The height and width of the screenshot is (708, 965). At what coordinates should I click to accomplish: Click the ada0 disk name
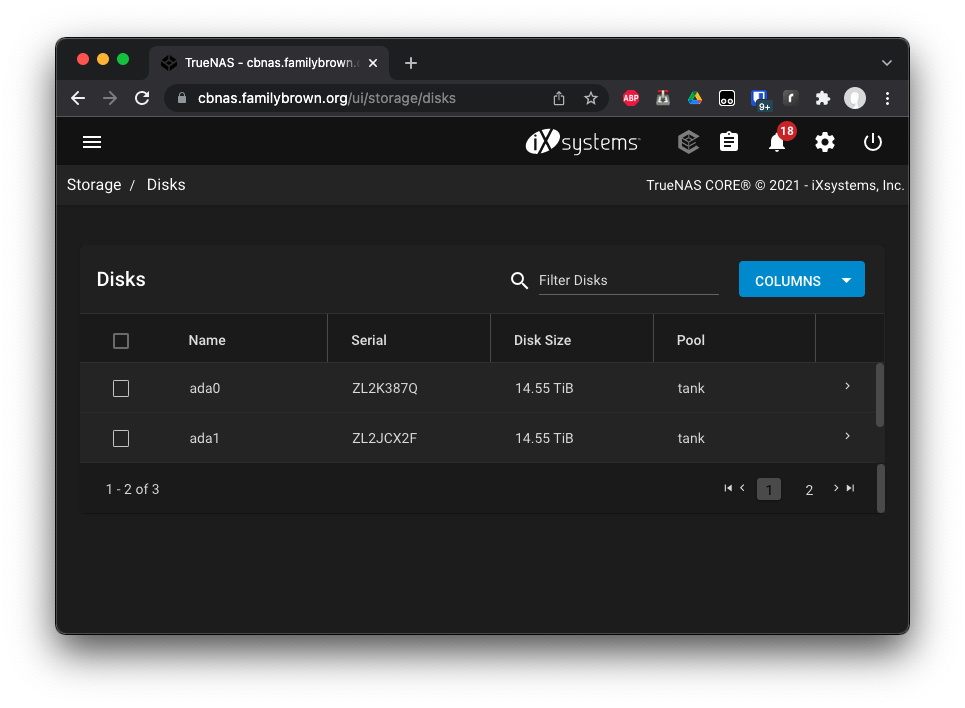point(204,388)
